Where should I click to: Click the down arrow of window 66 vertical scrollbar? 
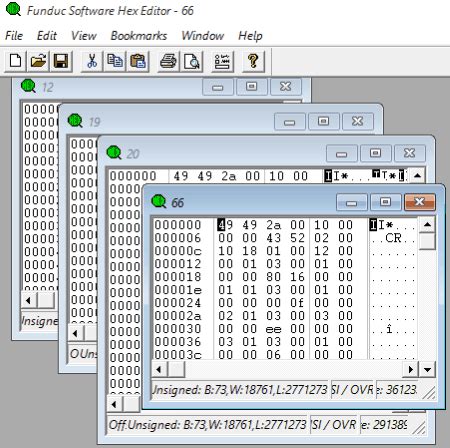[x=427, y=369]
